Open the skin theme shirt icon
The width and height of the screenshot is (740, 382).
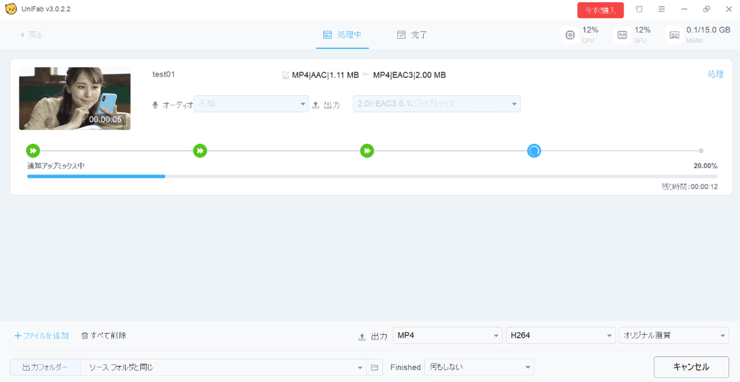point(639,9)
